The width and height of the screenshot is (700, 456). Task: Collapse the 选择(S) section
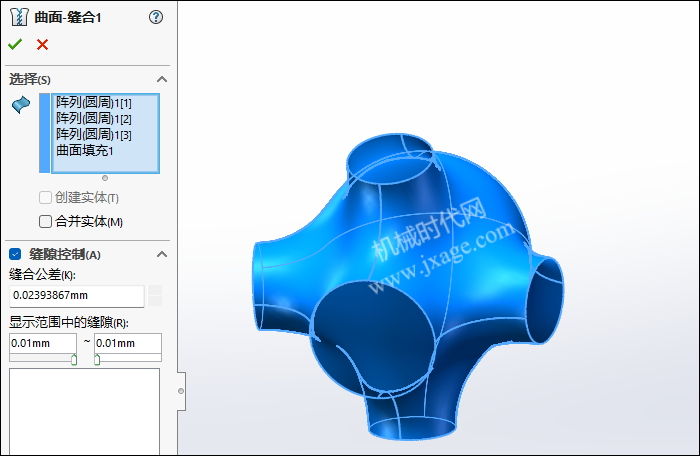coord(162,79)
